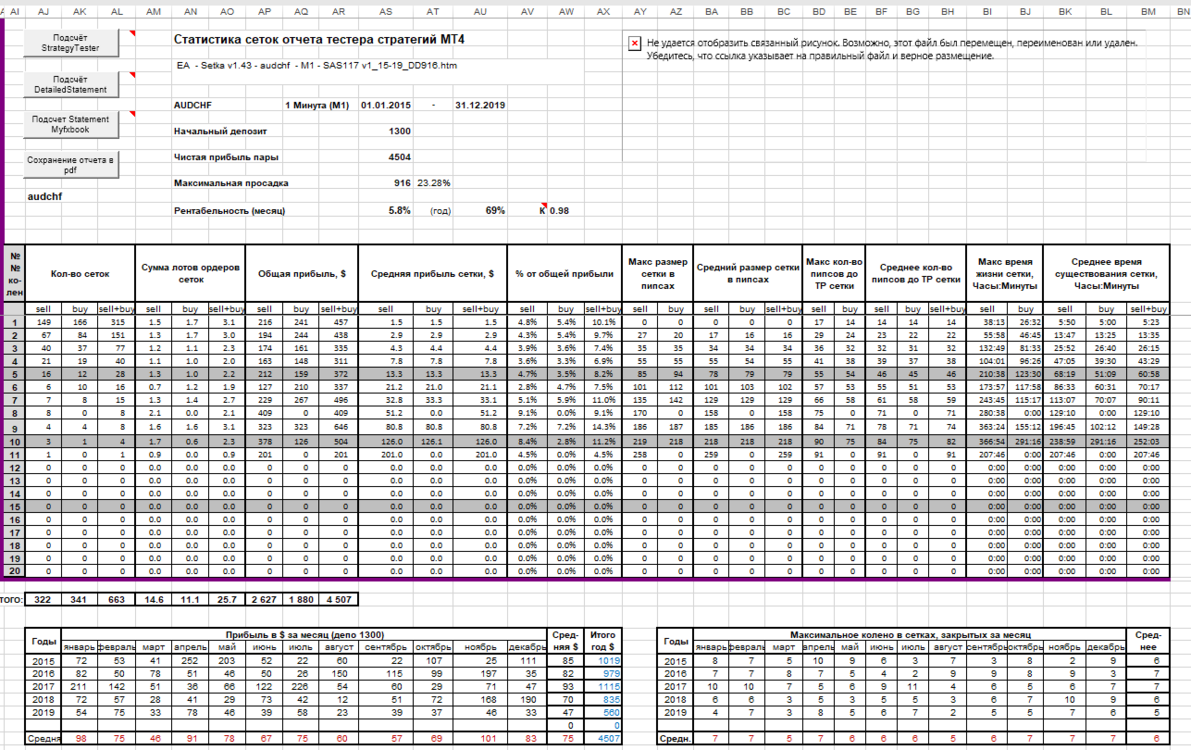Click the start date 01.01.2015
The width and height of the screenshot is (1191, 750).
pyautogui.click(x=386, y=106)
